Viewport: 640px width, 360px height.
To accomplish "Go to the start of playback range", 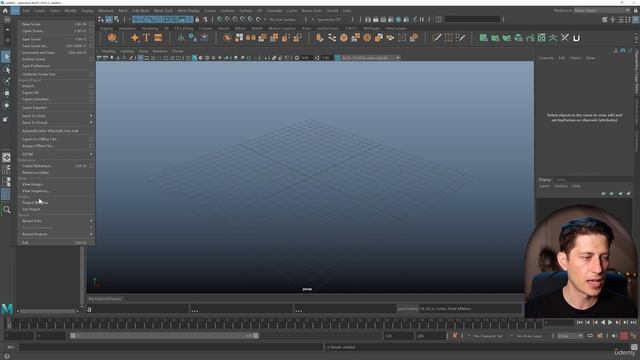I will point(580,322).
